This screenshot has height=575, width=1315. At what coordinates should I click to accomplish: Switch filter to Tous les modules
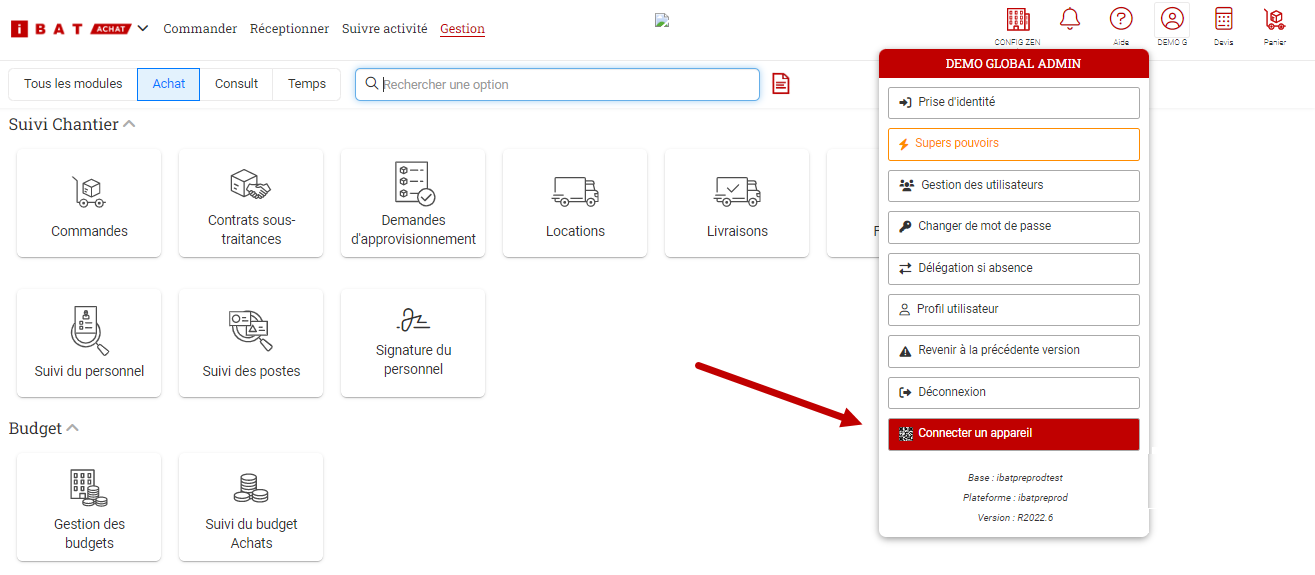click(x=73, y=84)
